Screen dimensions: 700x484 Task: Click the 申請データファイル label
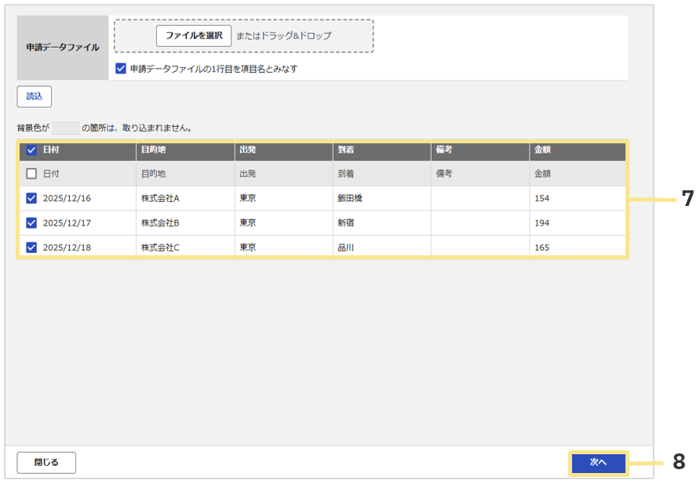tap(62, 47)
